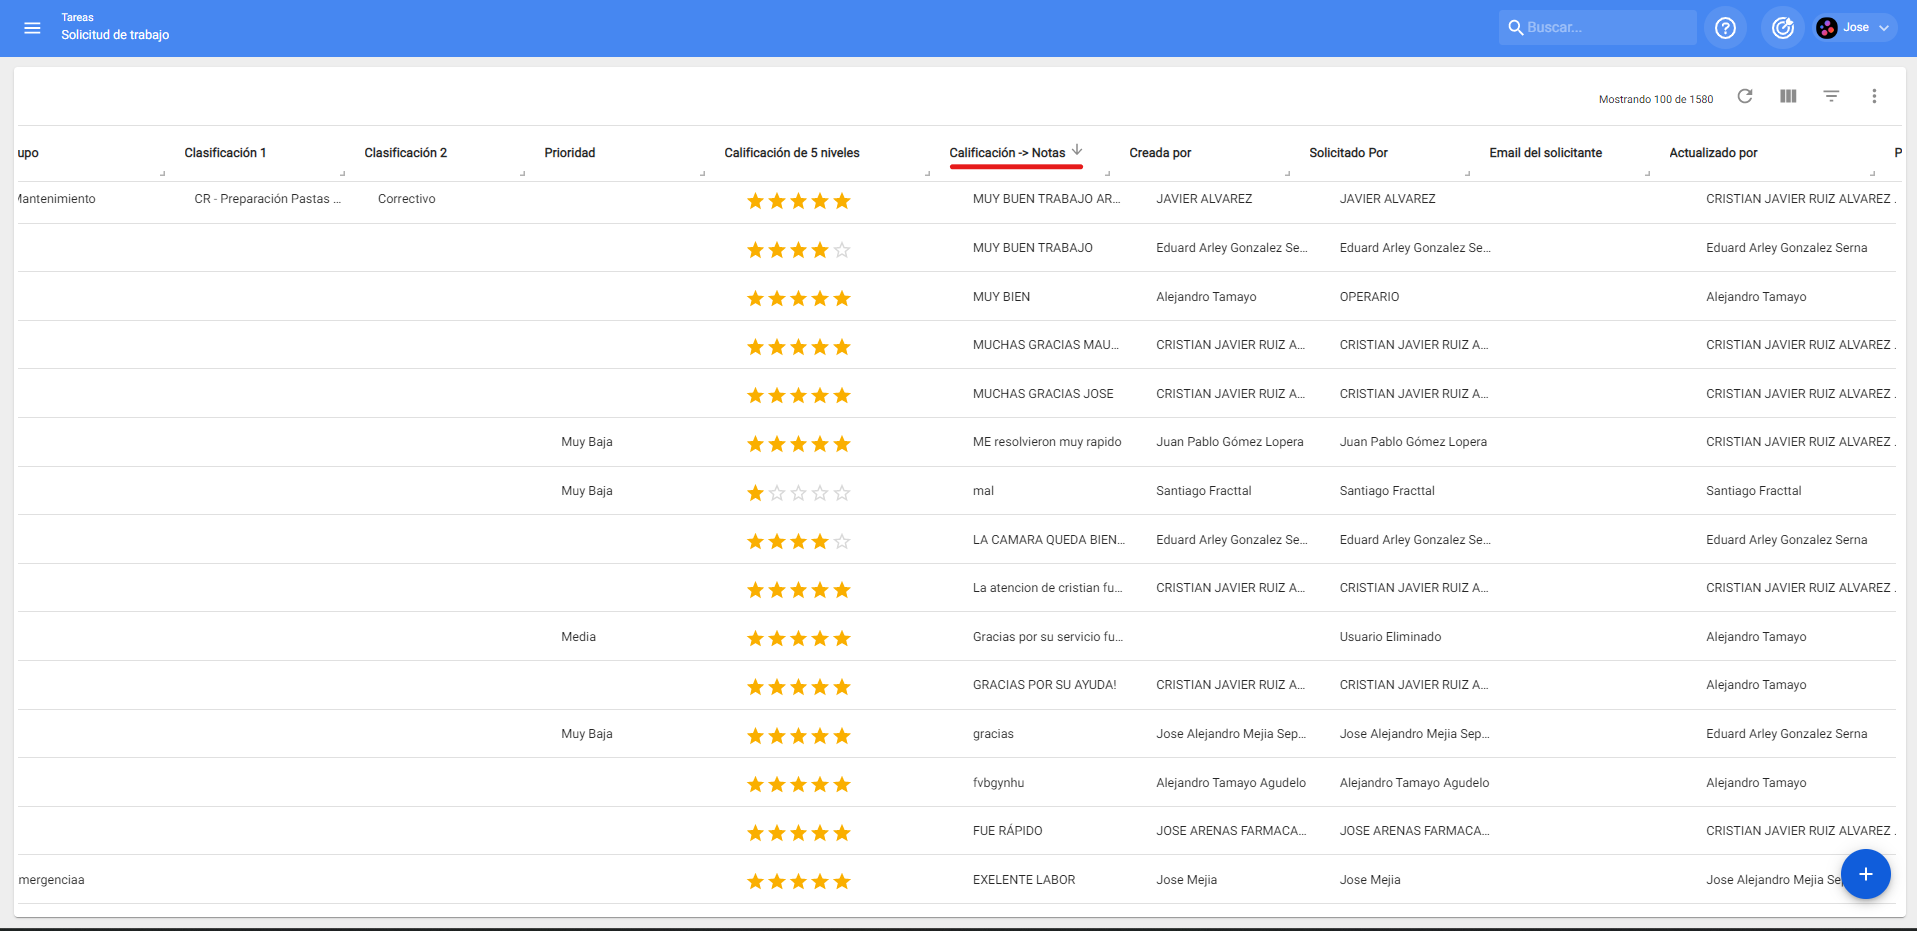Refresh the work request list

pyautogui.click(x=1745, y=96)
